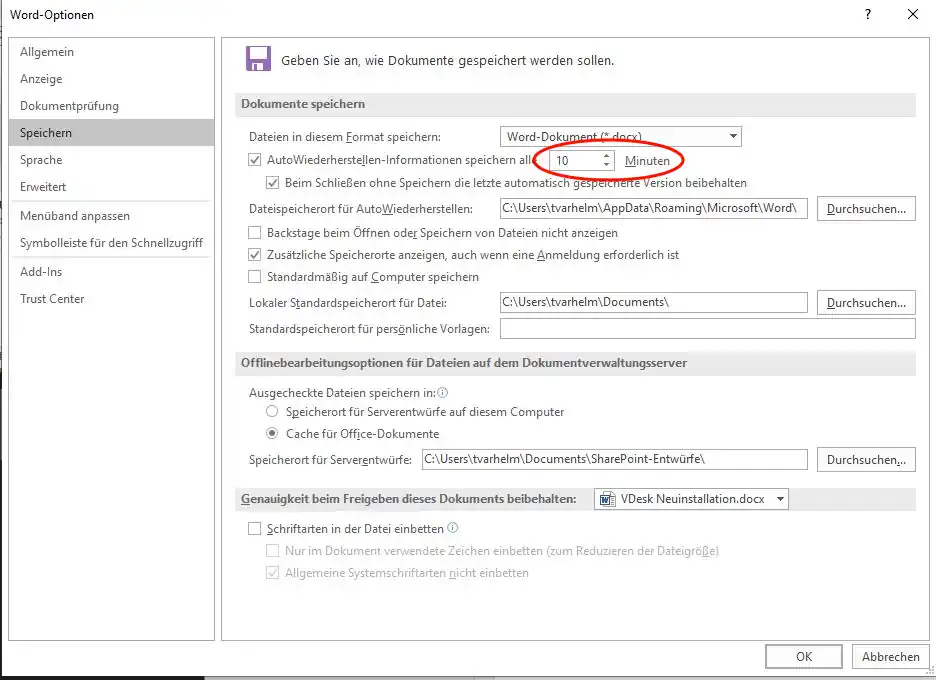Select Trust Center in sidebar
The width and height of the screenshot is (936, 680).
pyautogui.click(x=52, y=299)
